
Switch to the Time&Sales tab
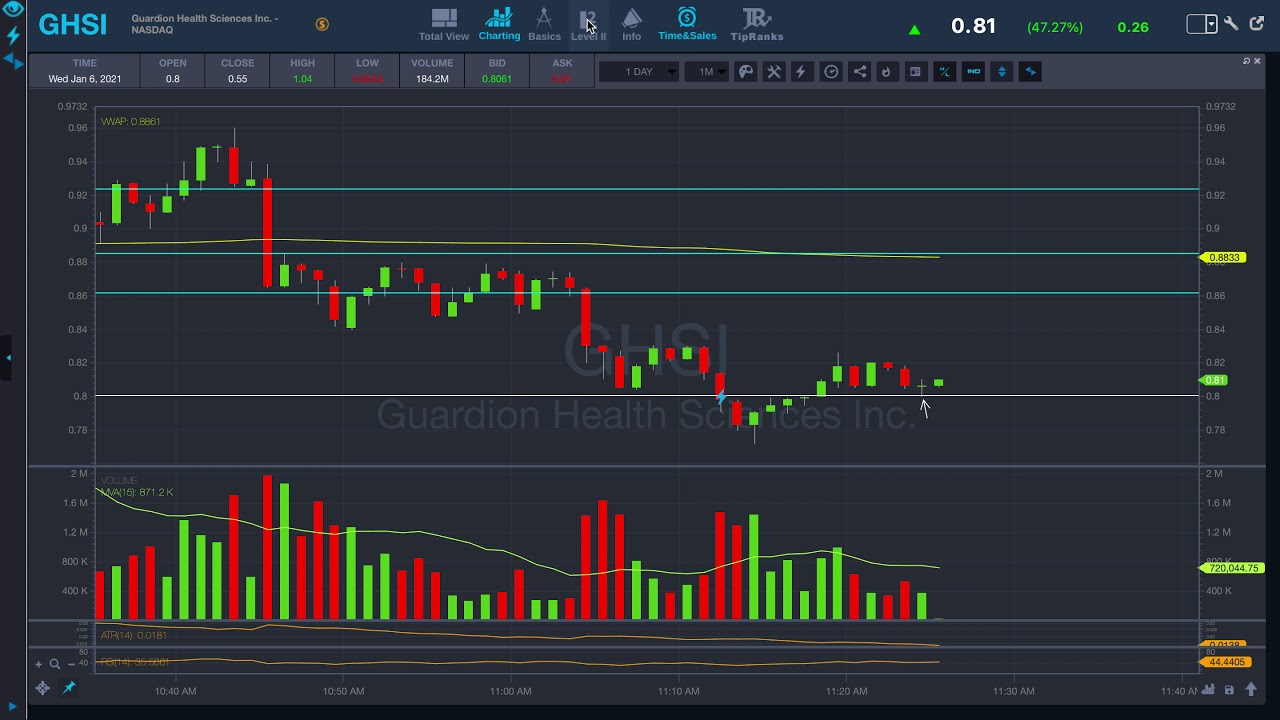point(687,25)
